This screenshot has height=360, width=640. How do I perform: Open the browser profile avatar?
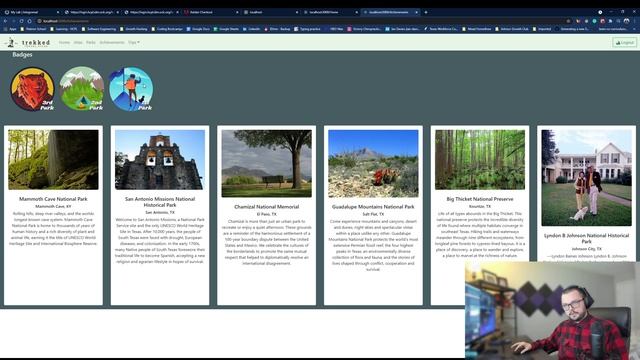627,21
